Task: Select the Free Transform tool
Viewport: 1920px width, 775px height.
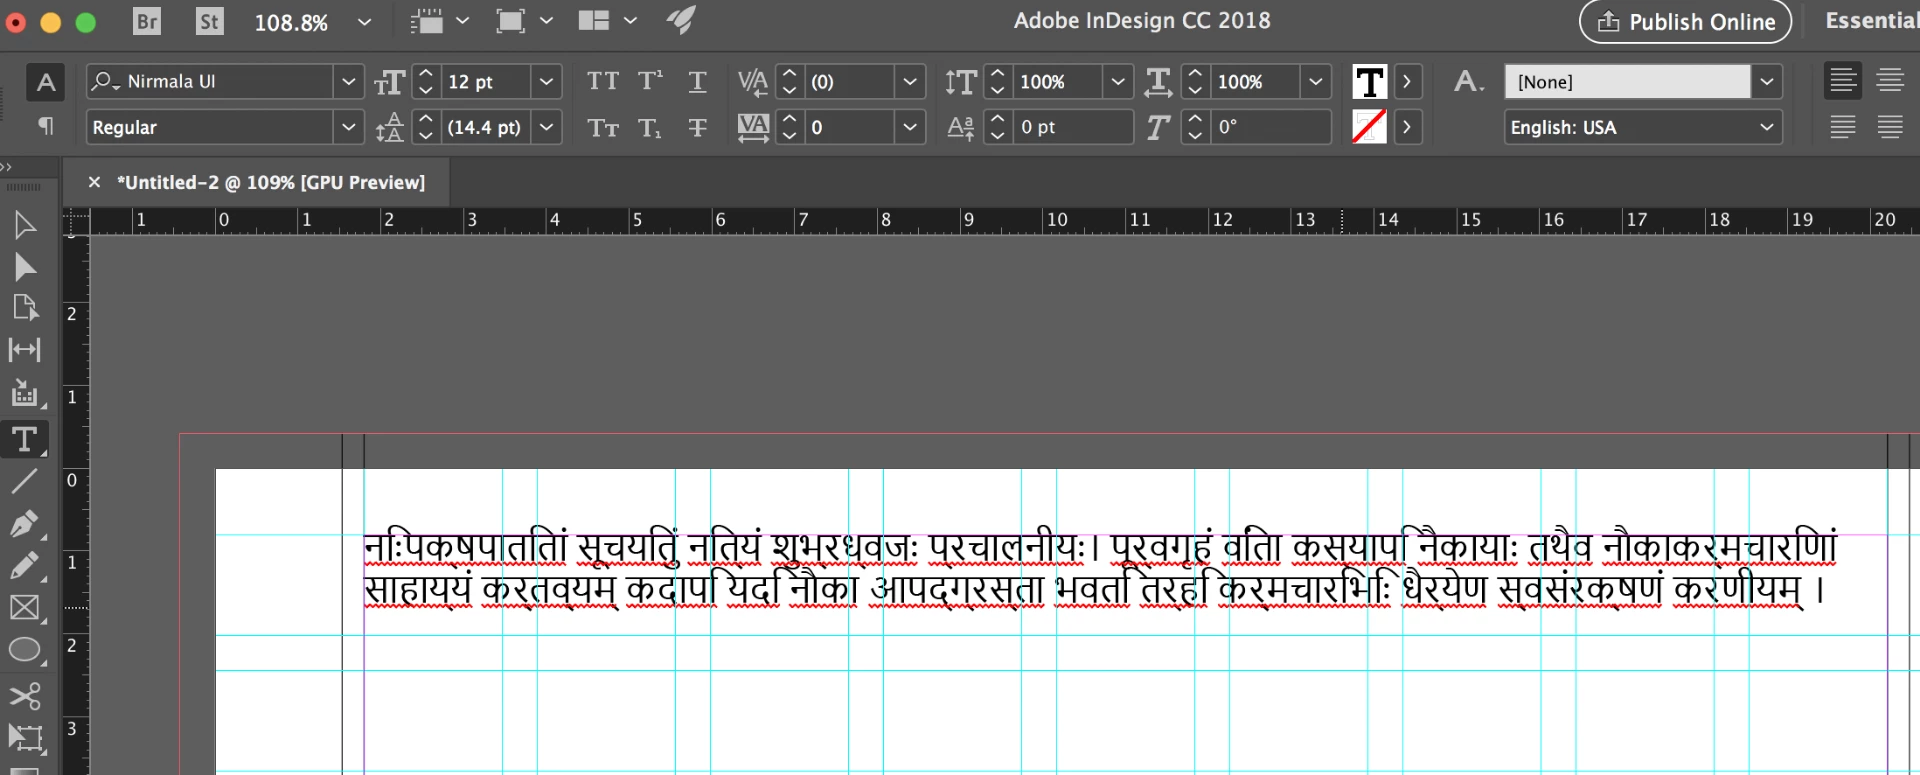Action: coord(25,738)
